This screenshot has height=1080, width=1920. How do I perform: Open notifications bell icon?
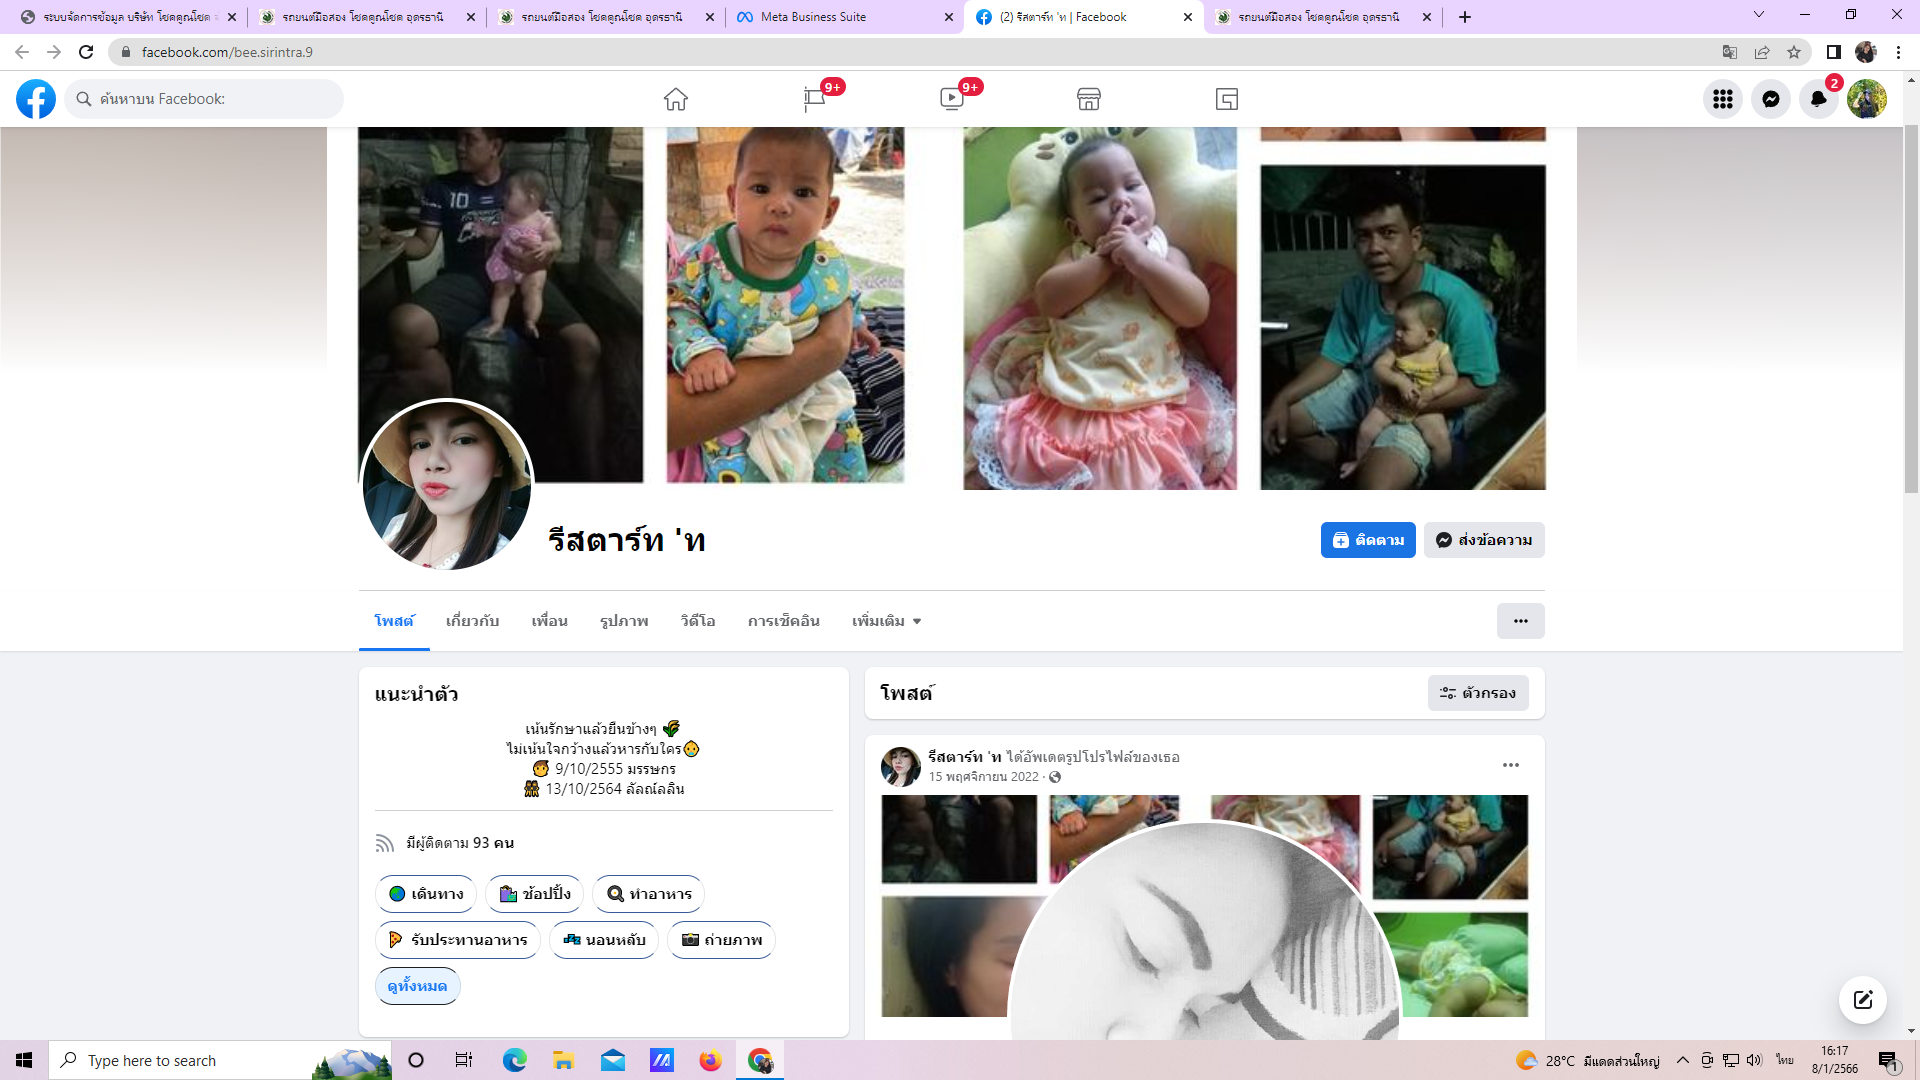tap(1819, 99)
